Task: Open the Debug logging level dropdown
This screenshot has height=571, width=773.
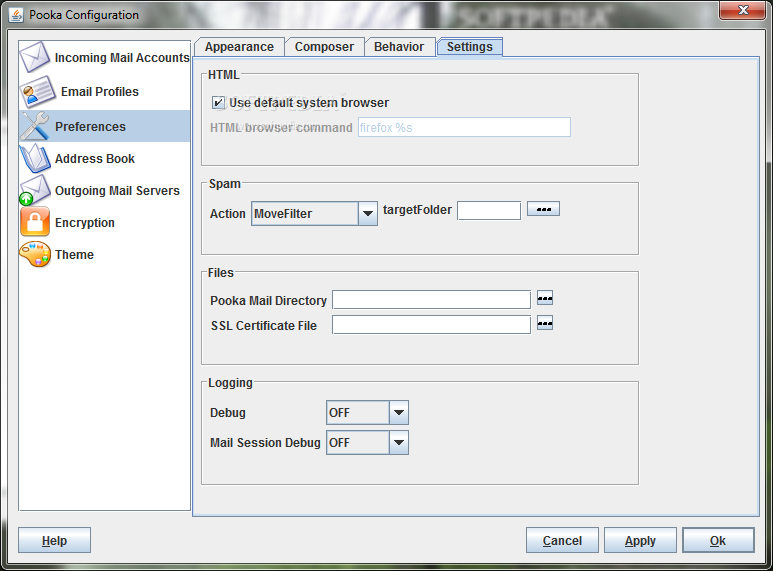Action: tap(367, 412)
